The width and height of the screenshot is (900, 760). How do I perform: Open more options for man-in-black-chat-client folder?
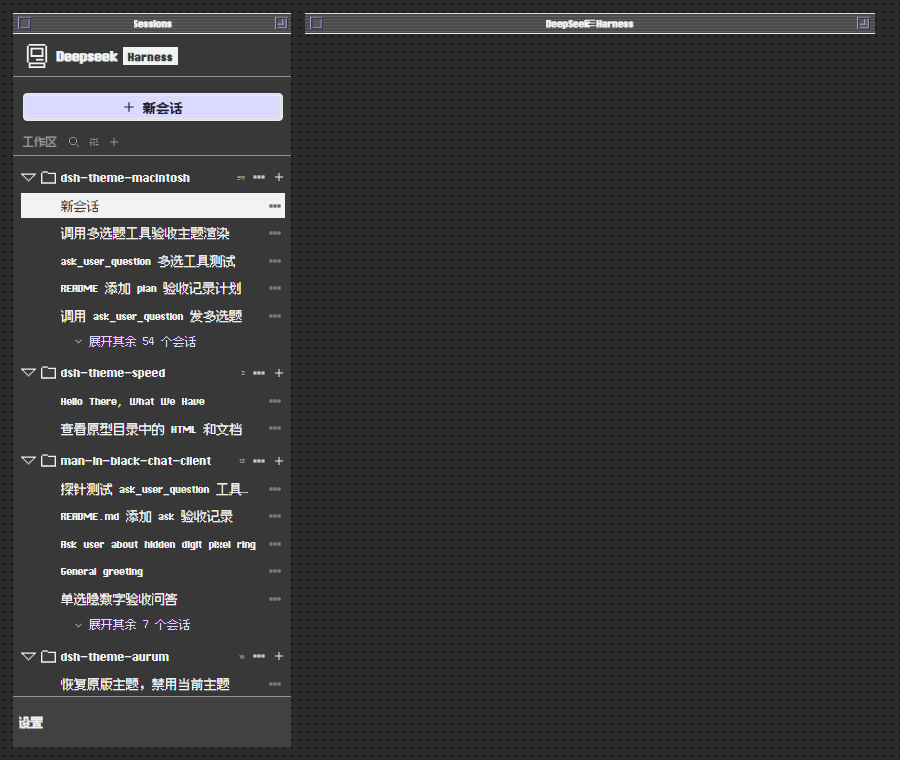click(259, 461)
